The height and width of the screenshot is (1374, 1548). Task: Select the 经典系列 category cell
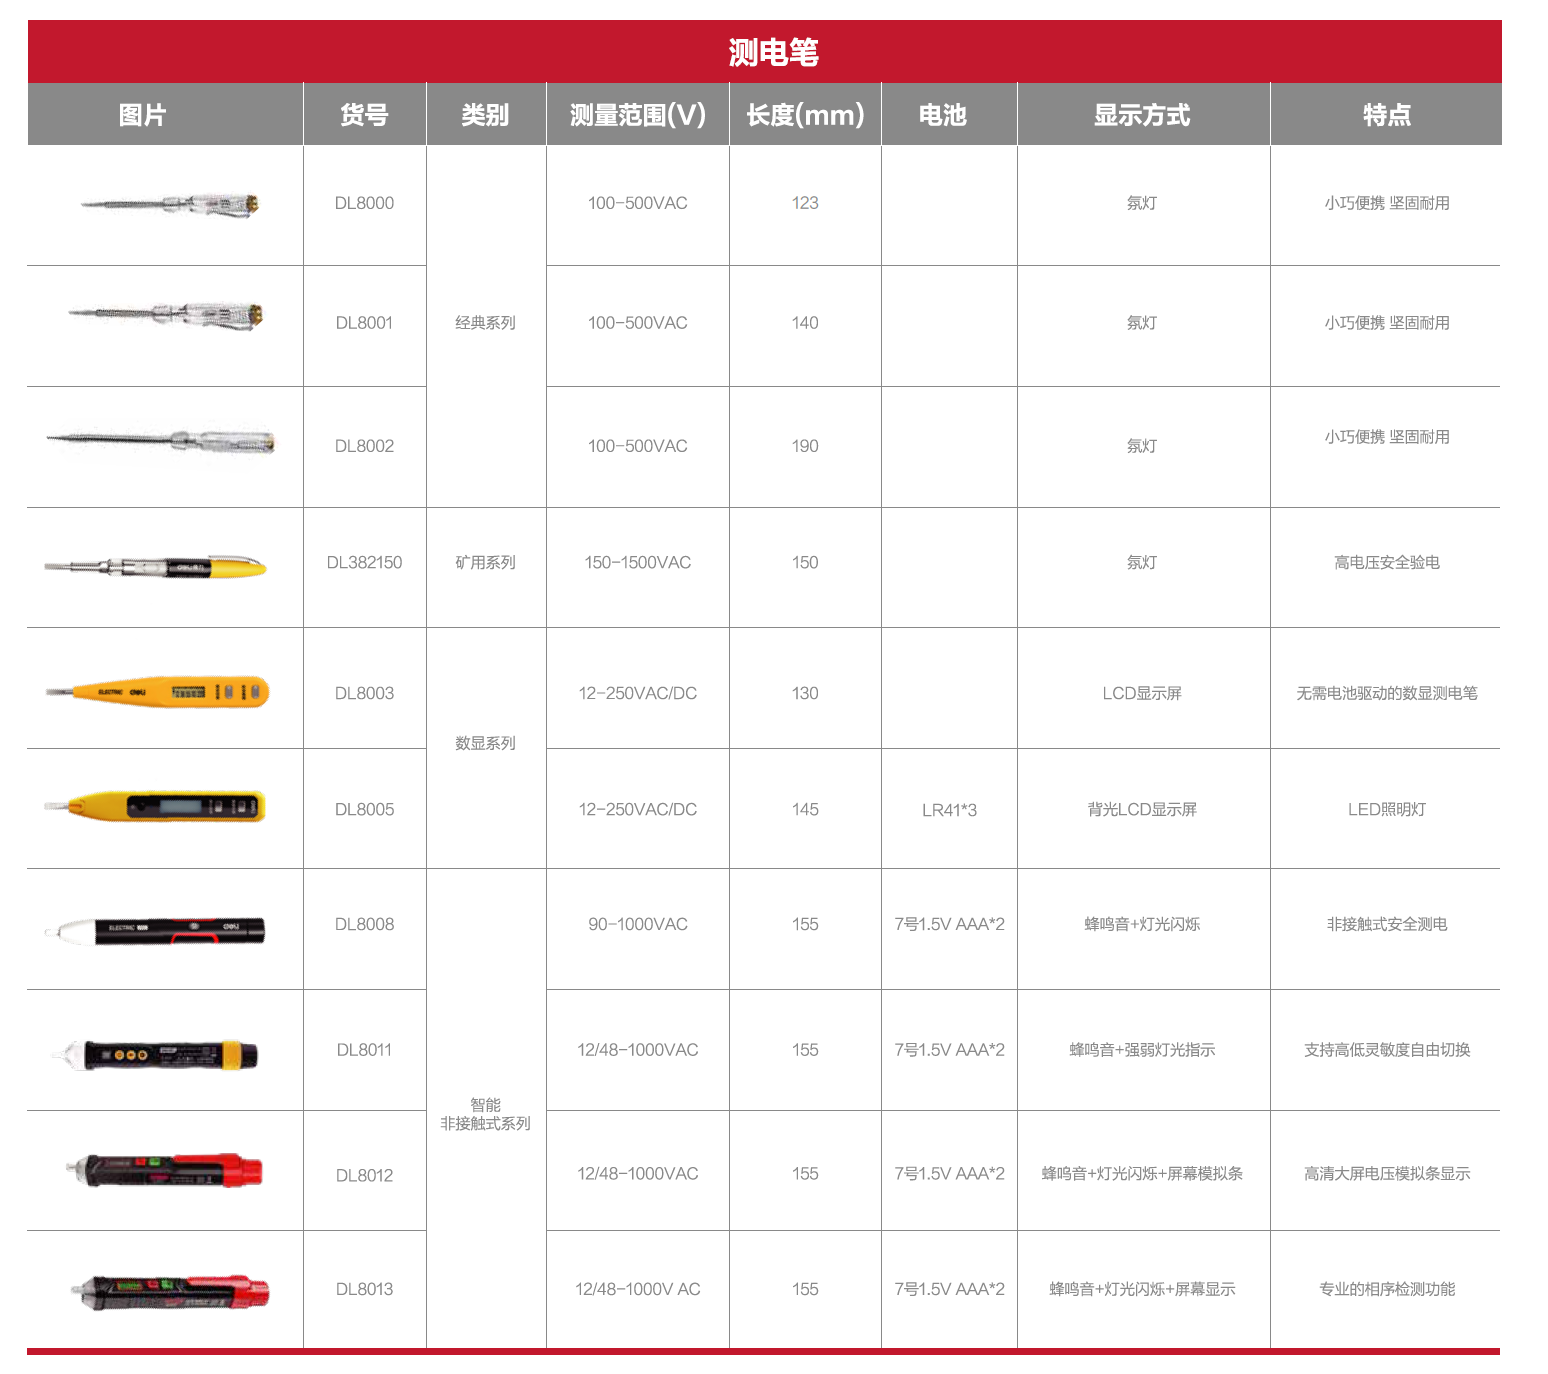coord(485,323)
